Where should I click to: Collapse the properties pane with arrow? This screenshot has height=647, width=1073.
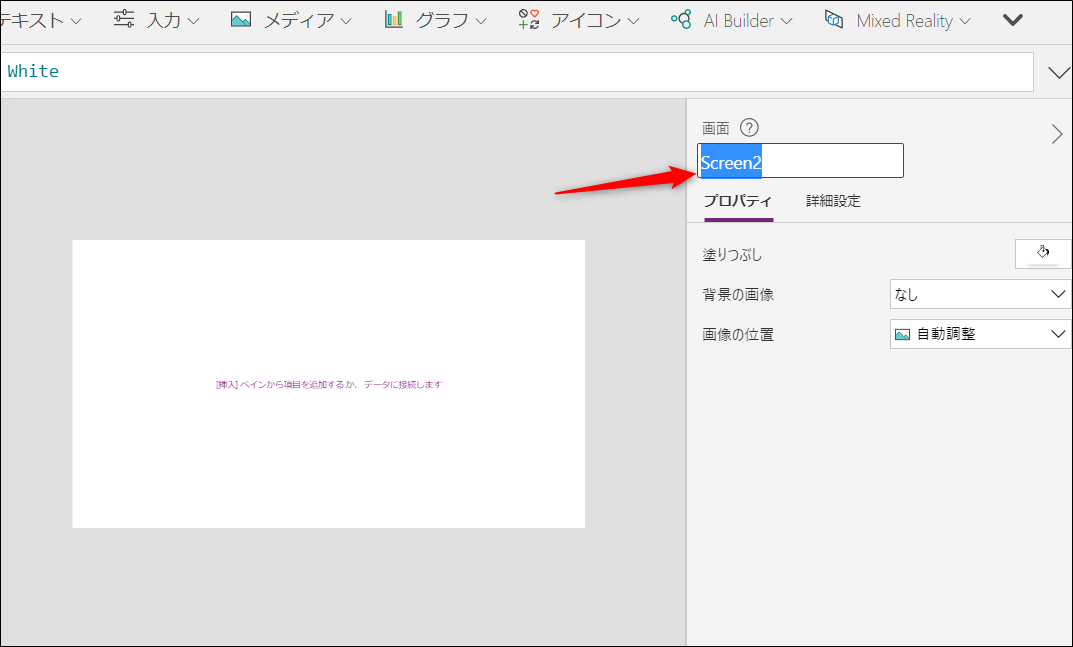pos(1057,134)
